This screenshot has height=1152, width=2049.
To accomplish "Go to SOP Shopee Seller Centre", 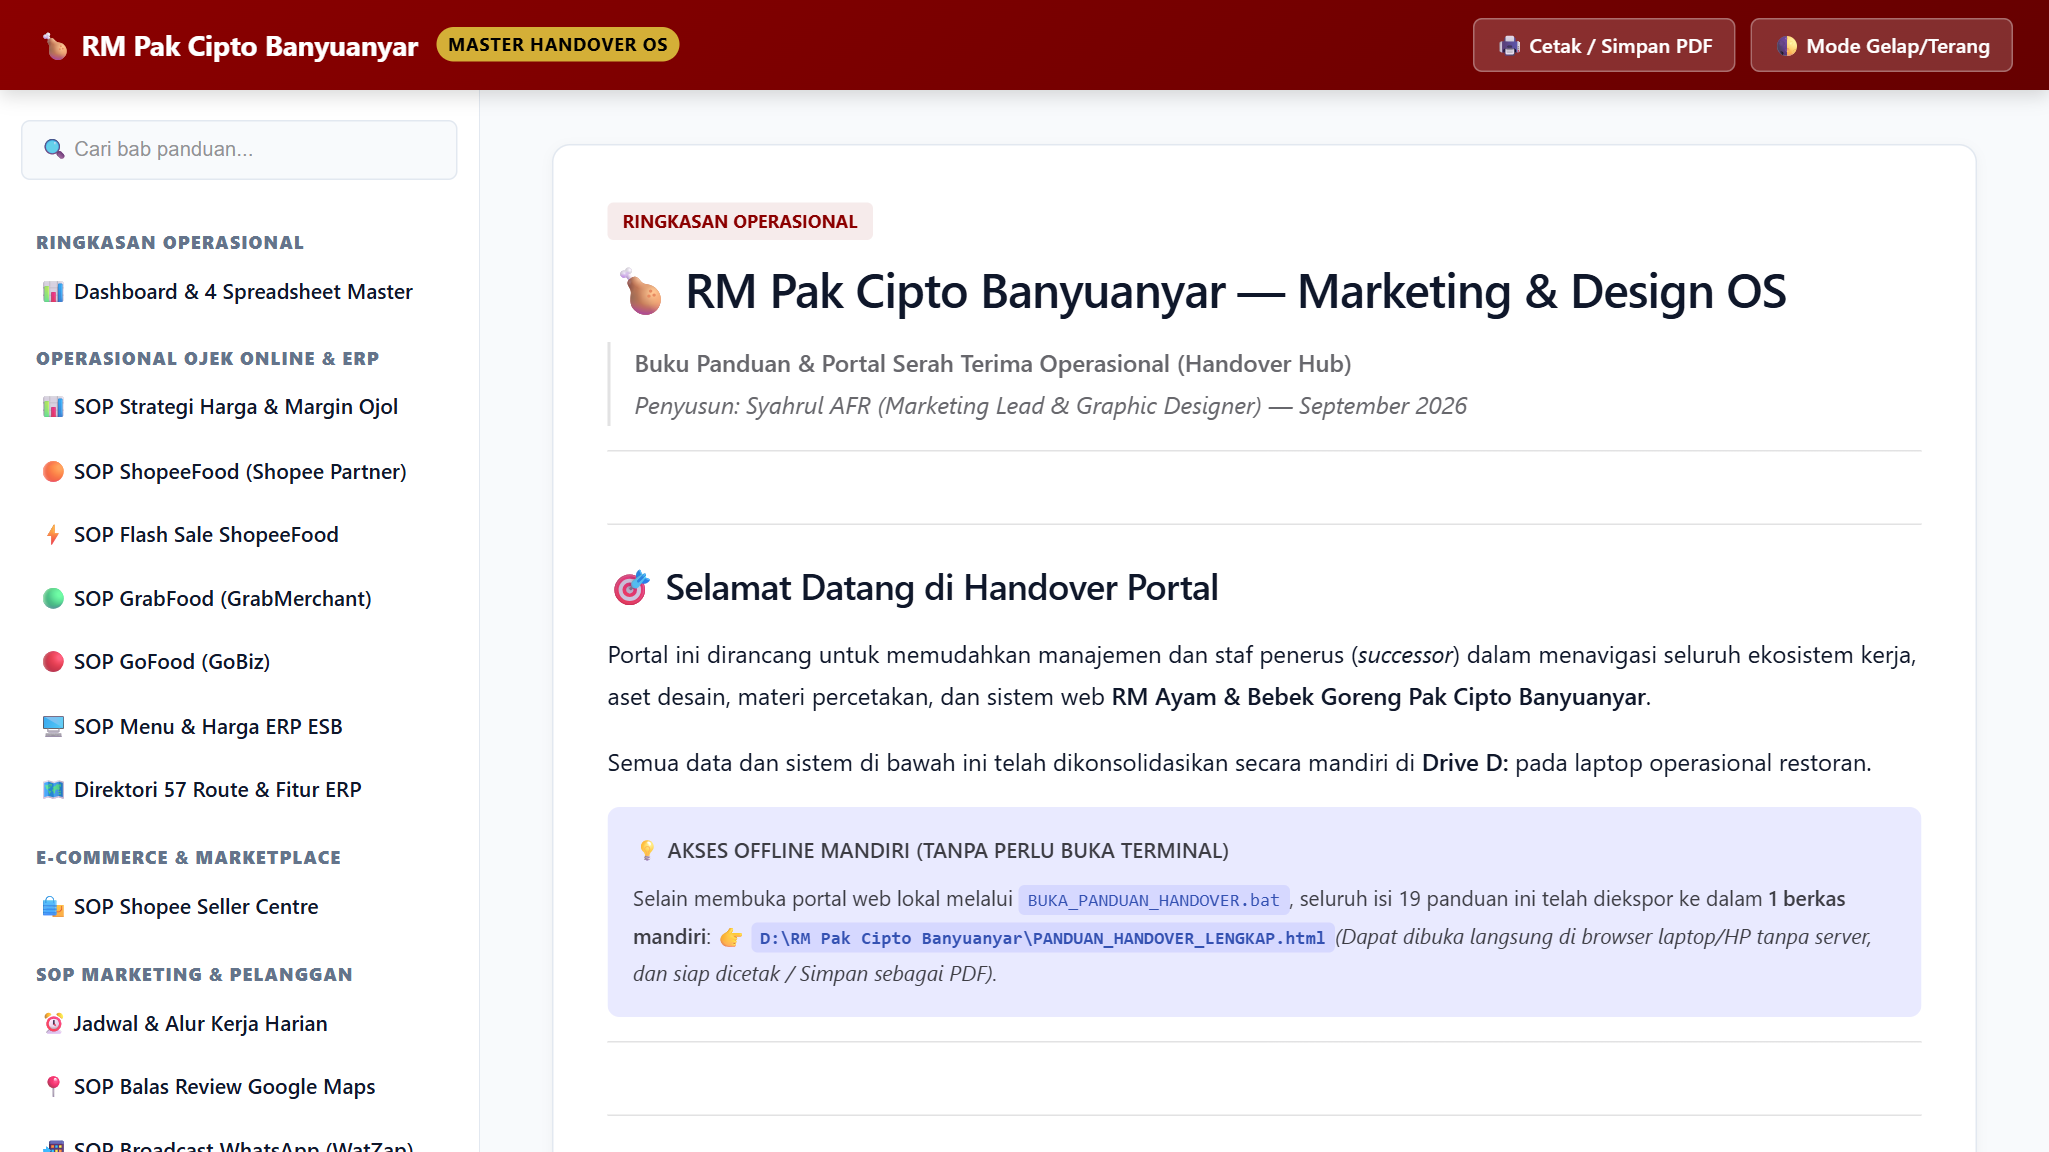I will (x=239, y=907).
